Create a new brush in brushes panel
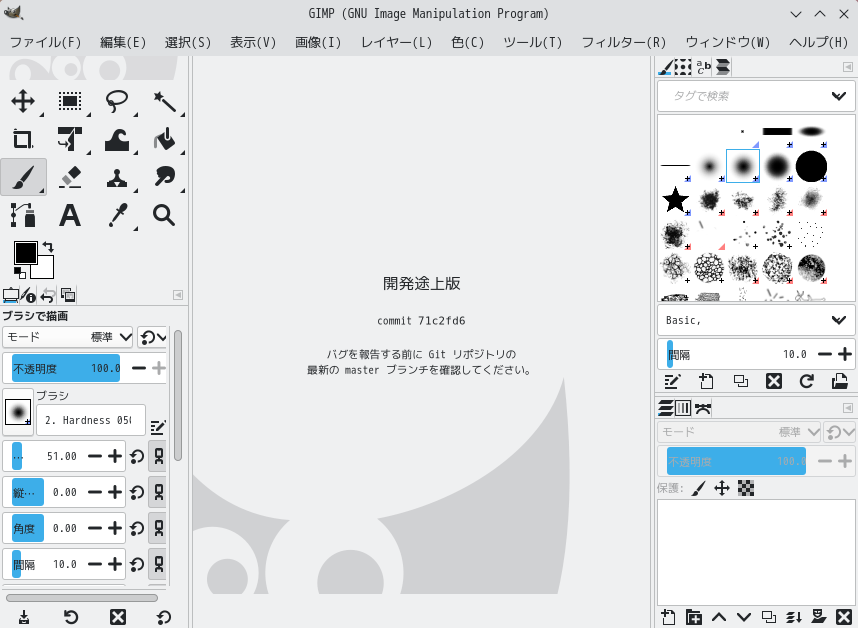Viewport: 858px width, 628px height. click(706, 381)
